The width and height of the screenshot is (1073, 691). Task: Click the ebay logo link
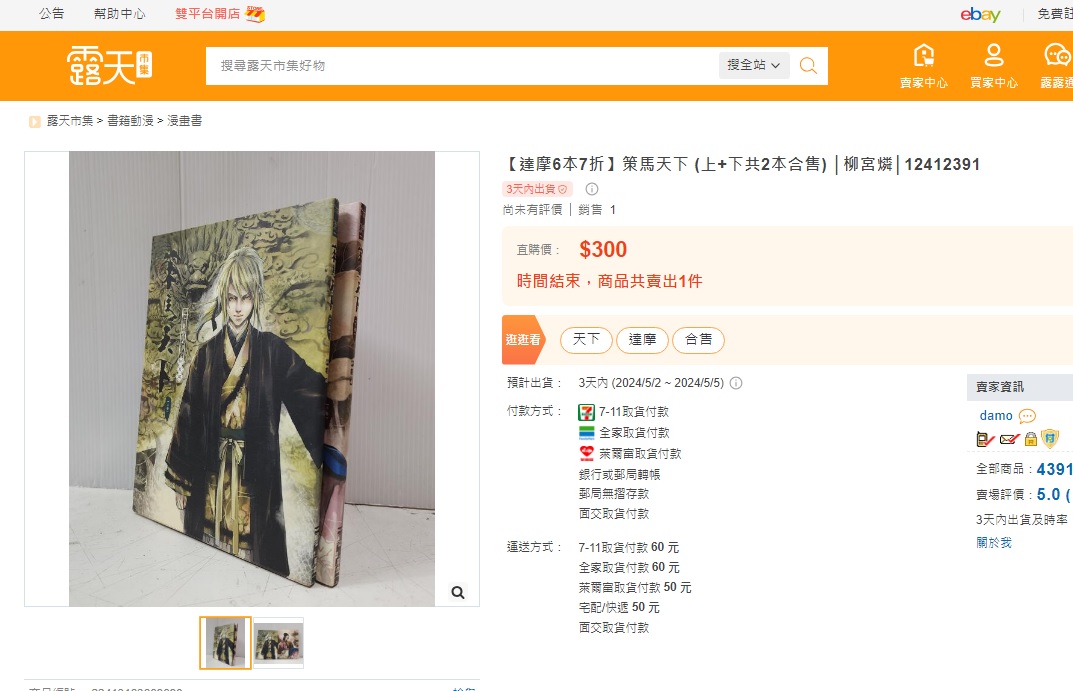click(980, 14)
